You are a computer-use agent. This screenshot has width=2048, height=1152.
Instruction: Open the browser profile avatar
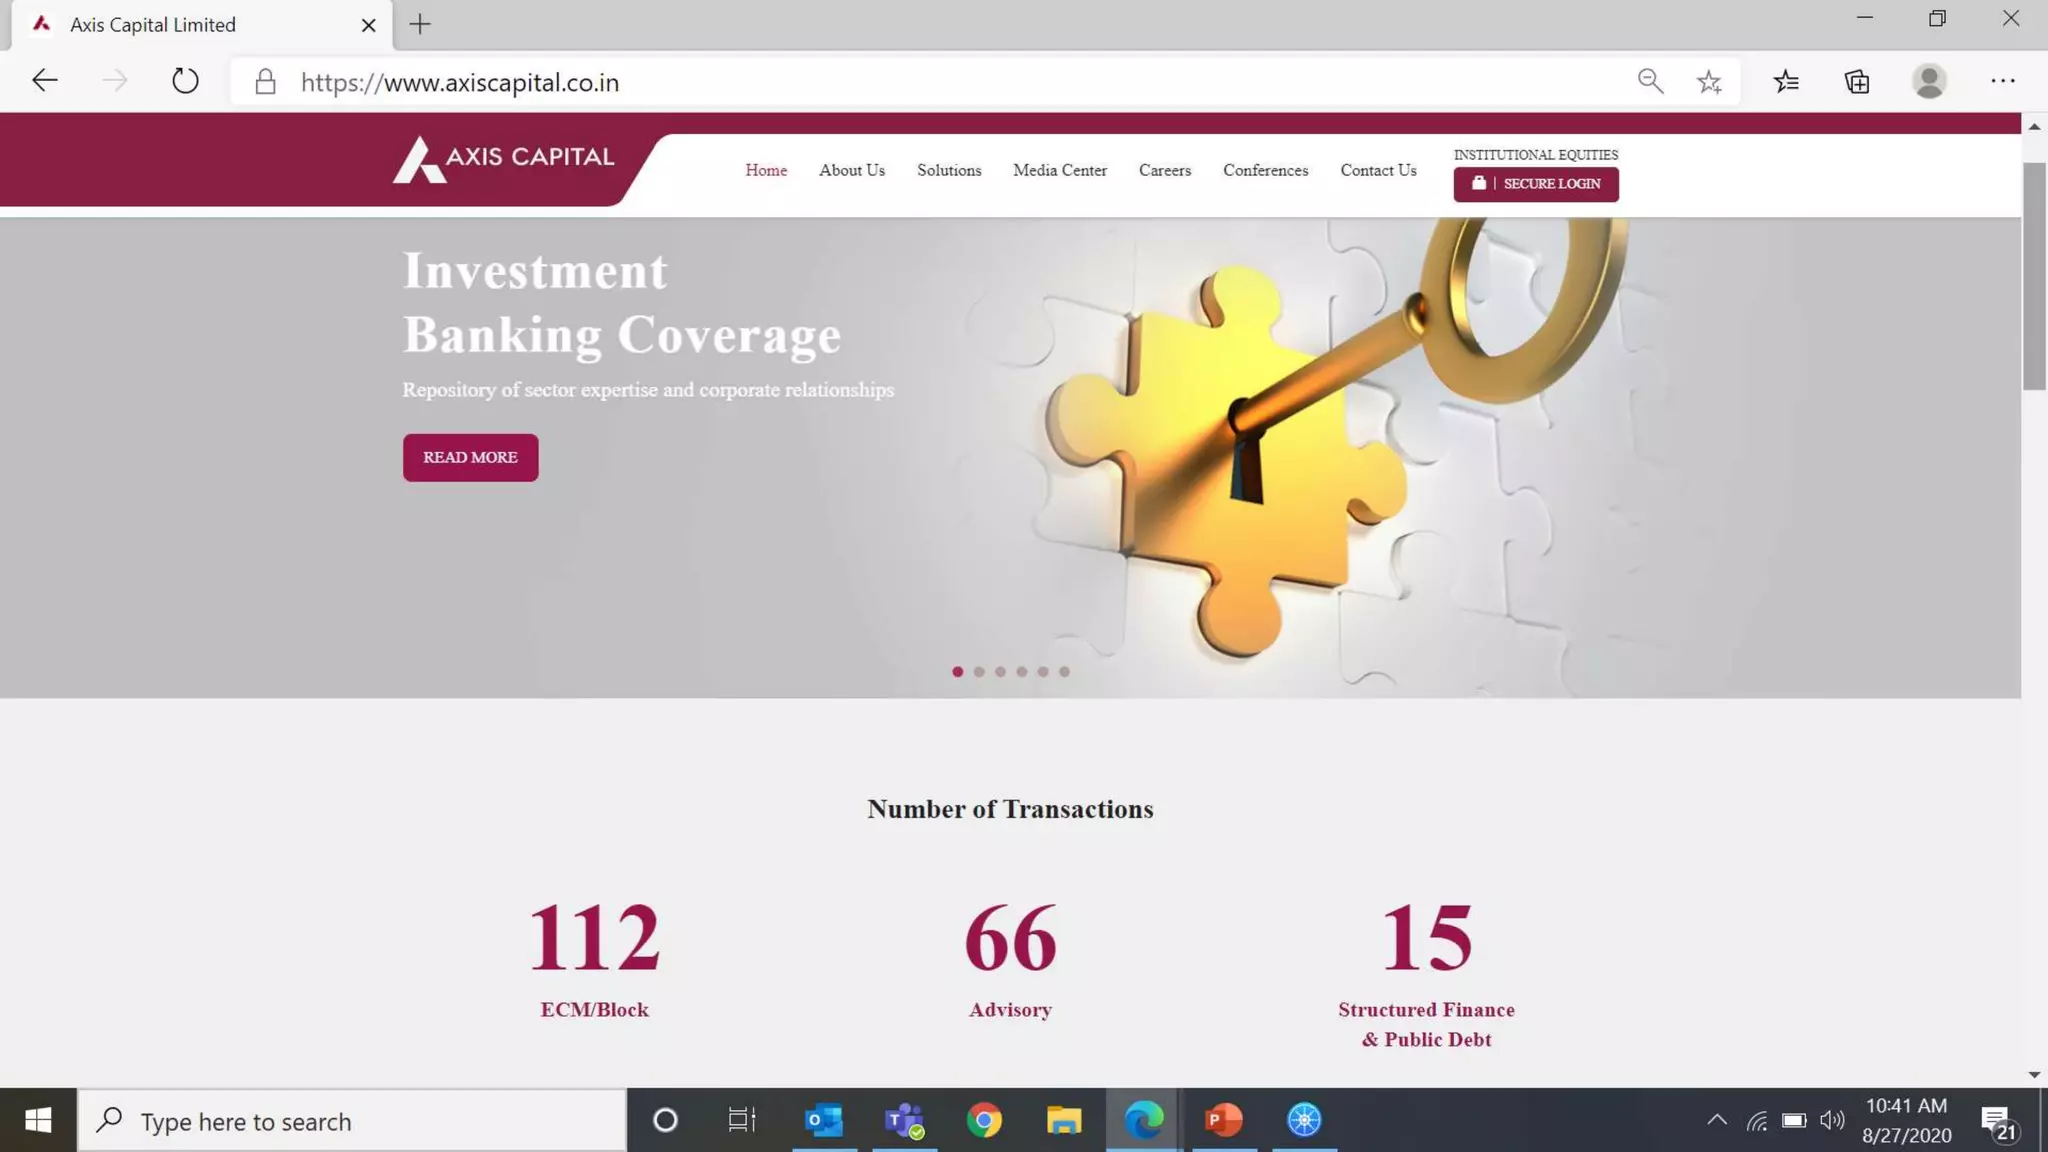point(1929,81)
